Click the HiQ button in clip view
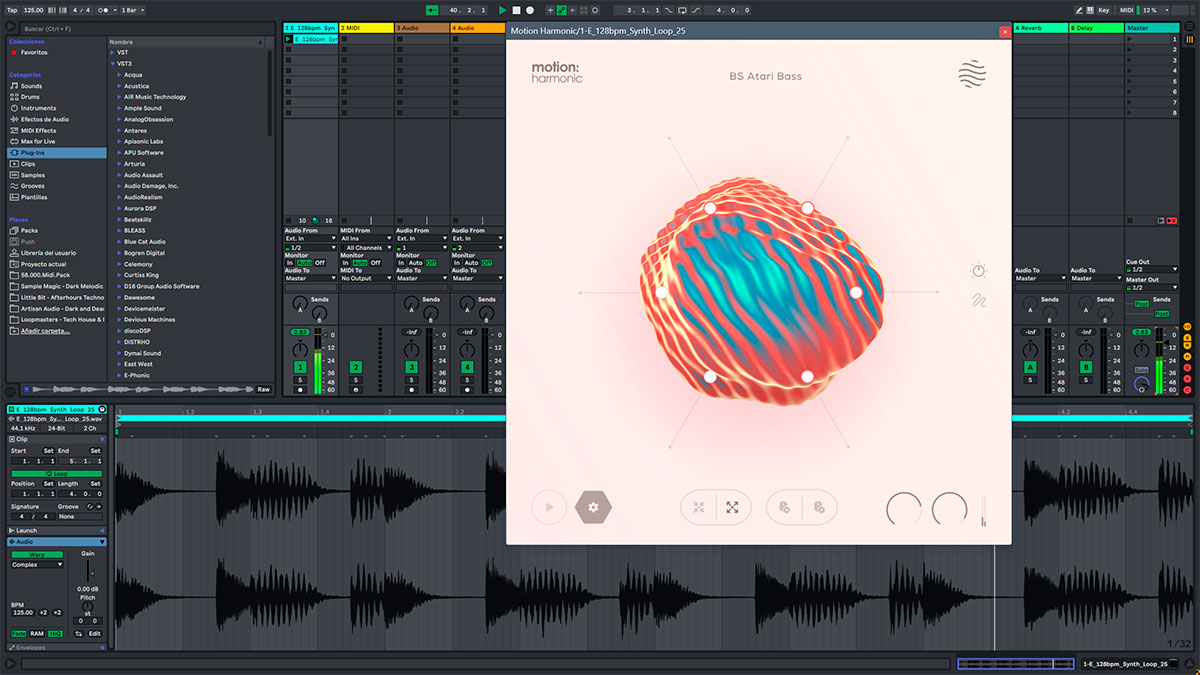Image resolution: width=1200 pixels, height=675 pixels. [x=55, y=633]
